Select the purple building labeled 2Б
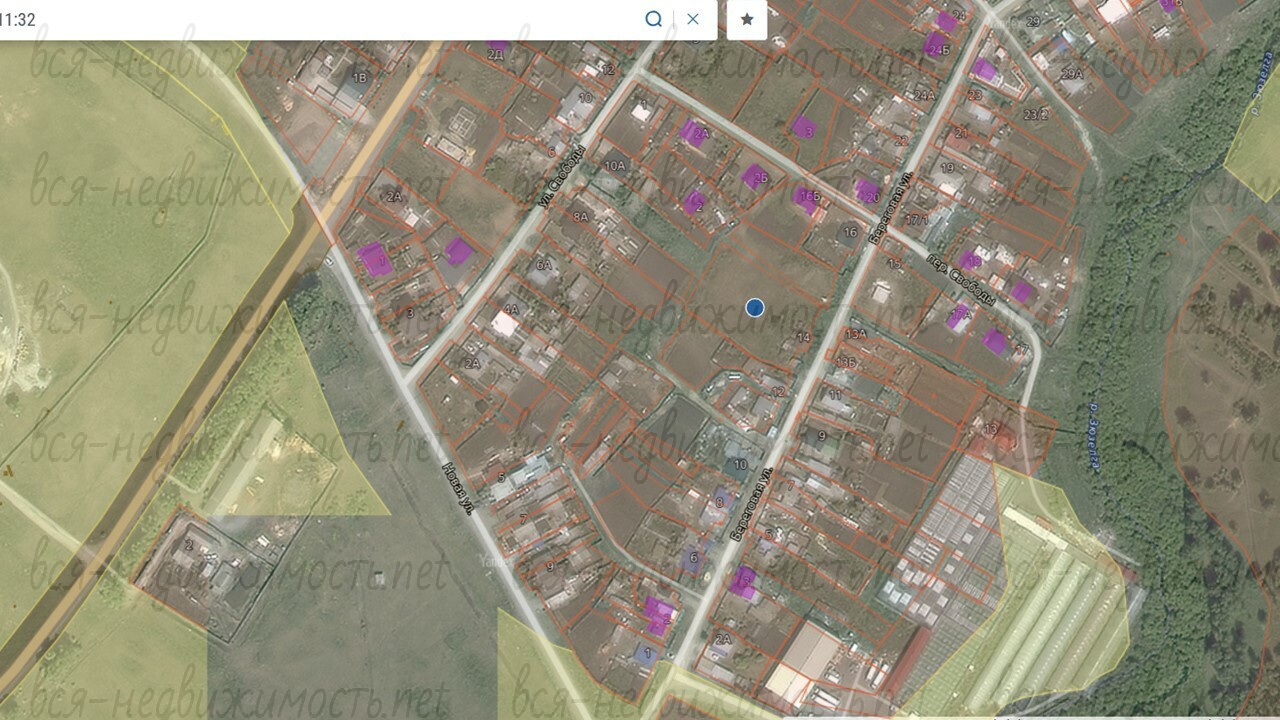 754,177
